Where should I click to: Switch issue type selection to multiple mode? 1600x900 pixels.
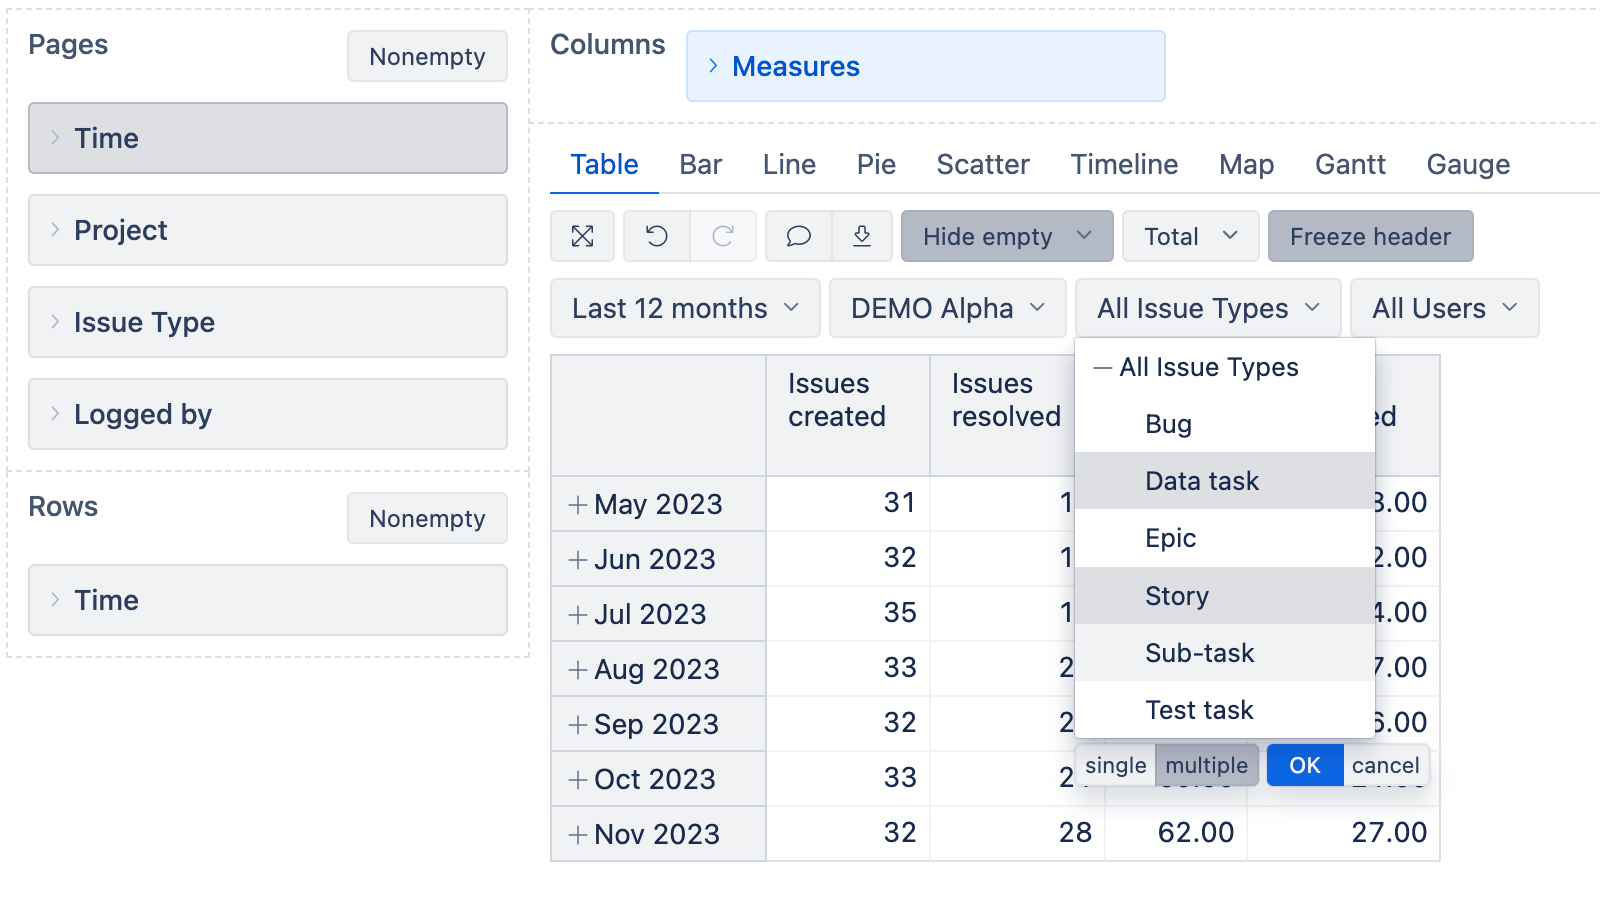pyautogui.click(x=1207, y=765)
